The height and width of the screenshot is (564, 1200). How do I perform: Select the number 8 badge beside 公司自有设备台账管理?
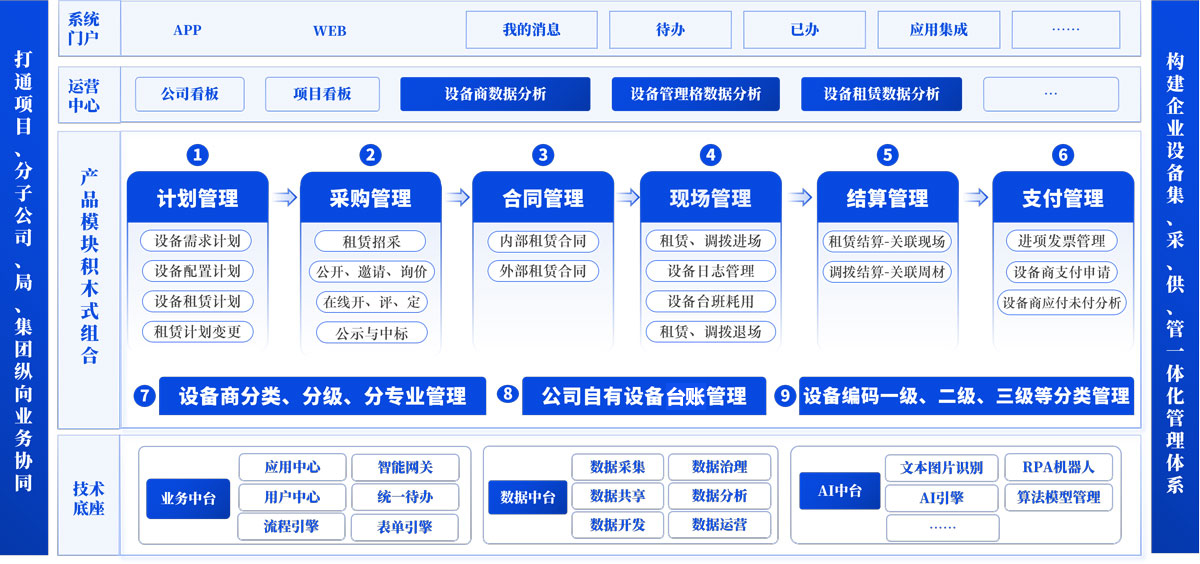pyautogui.click(x=508, y=395)
